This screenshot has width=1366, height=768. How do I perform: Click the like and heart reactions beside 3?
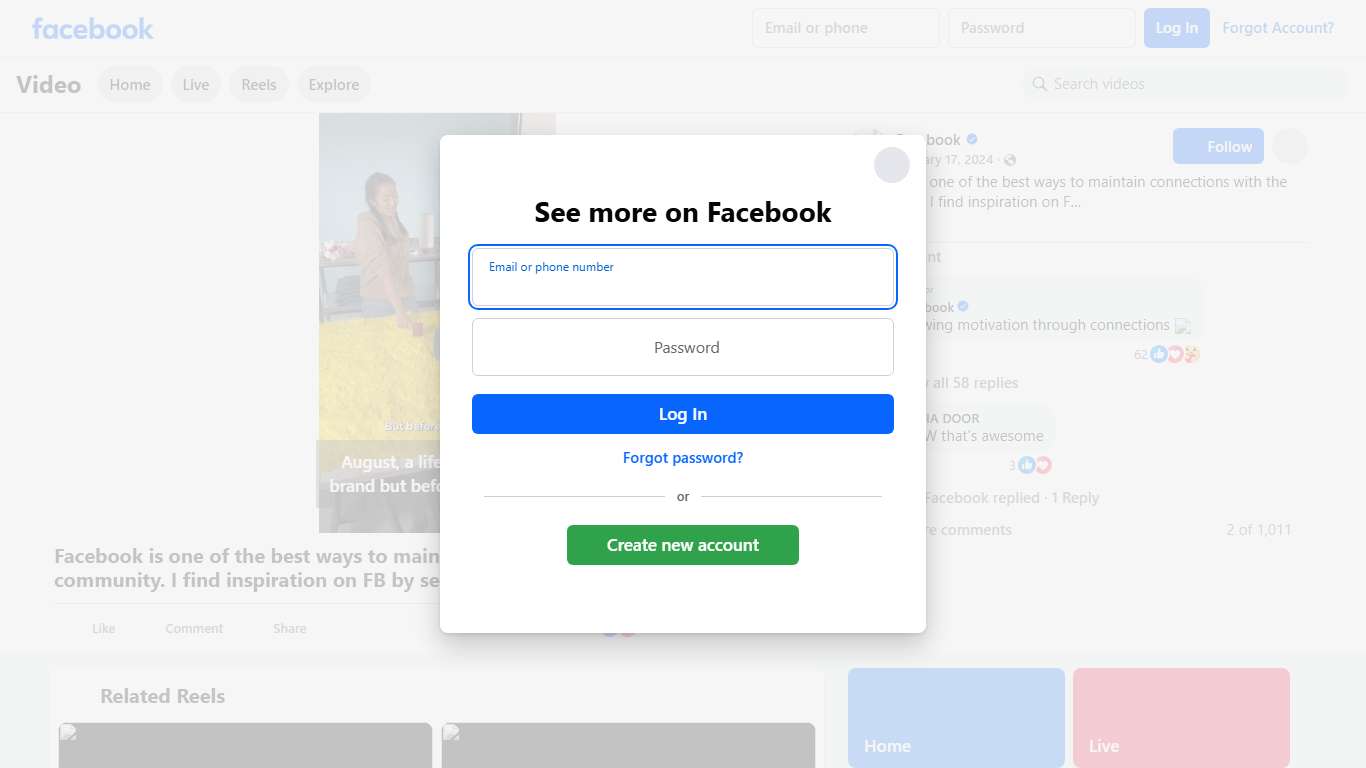(1035, 465)
